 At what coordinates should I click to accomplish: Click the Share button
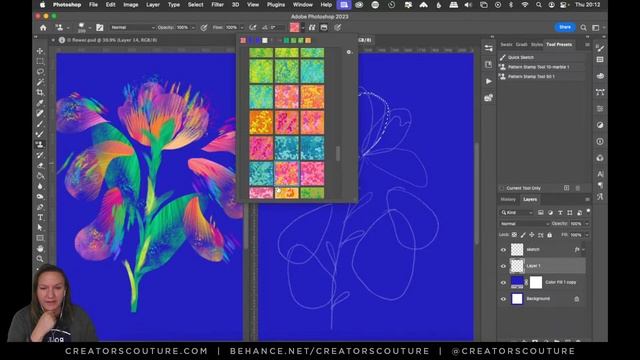pyautogui.click(x=565, y=27)
